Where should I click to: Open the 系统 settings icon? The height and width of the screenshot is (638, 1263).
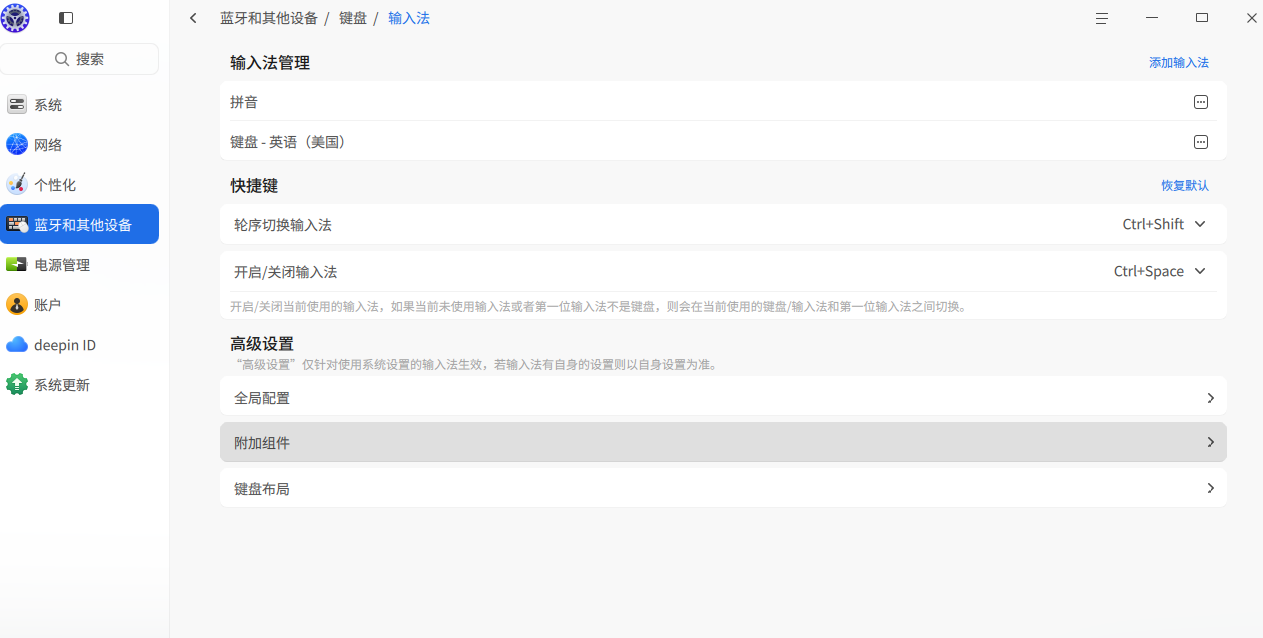[17, 105]
